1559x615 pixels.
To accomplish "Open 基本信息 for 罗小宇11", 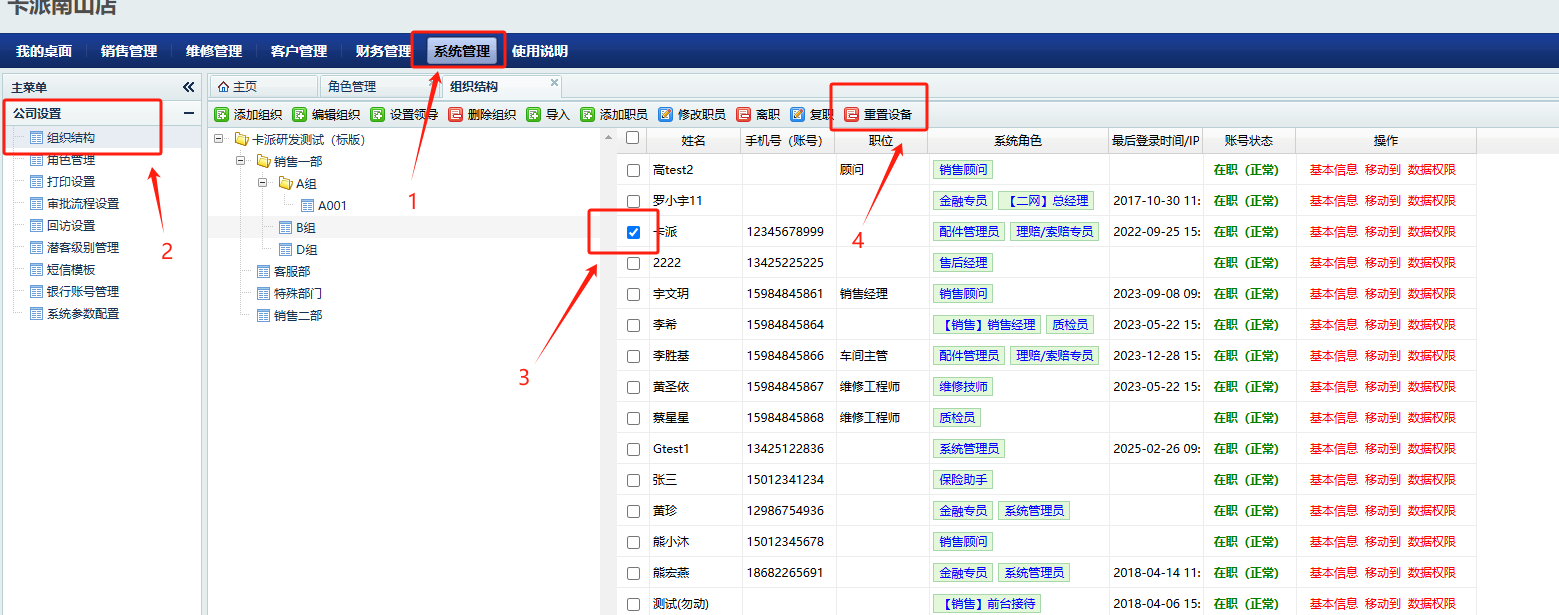I will pos(1334,201).
